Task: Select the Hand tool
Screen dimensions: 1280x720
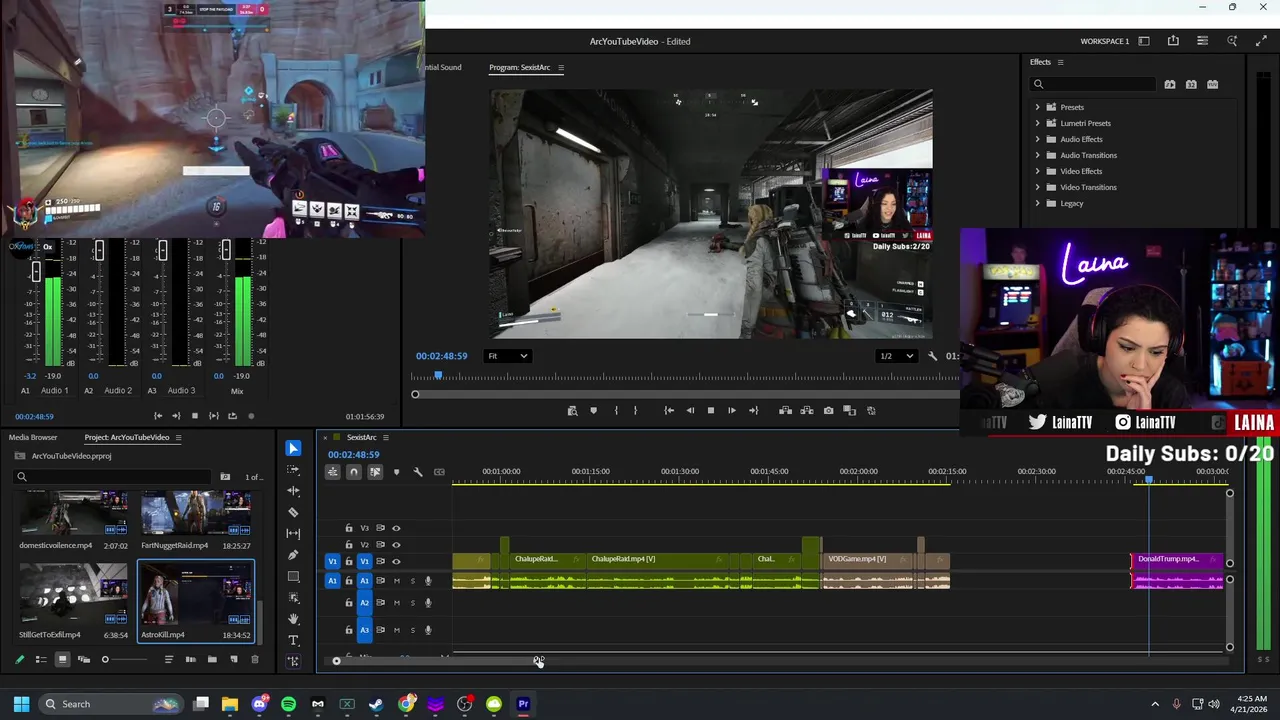Action: tap(293, 619)
